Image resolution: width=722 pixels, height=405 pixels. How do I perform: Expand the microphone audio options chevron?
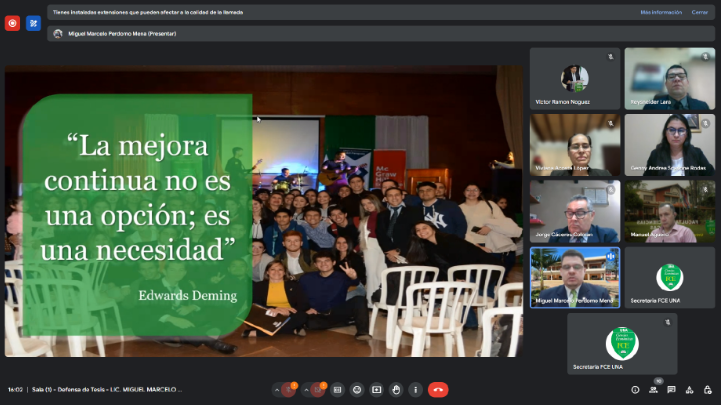[277, 390]
